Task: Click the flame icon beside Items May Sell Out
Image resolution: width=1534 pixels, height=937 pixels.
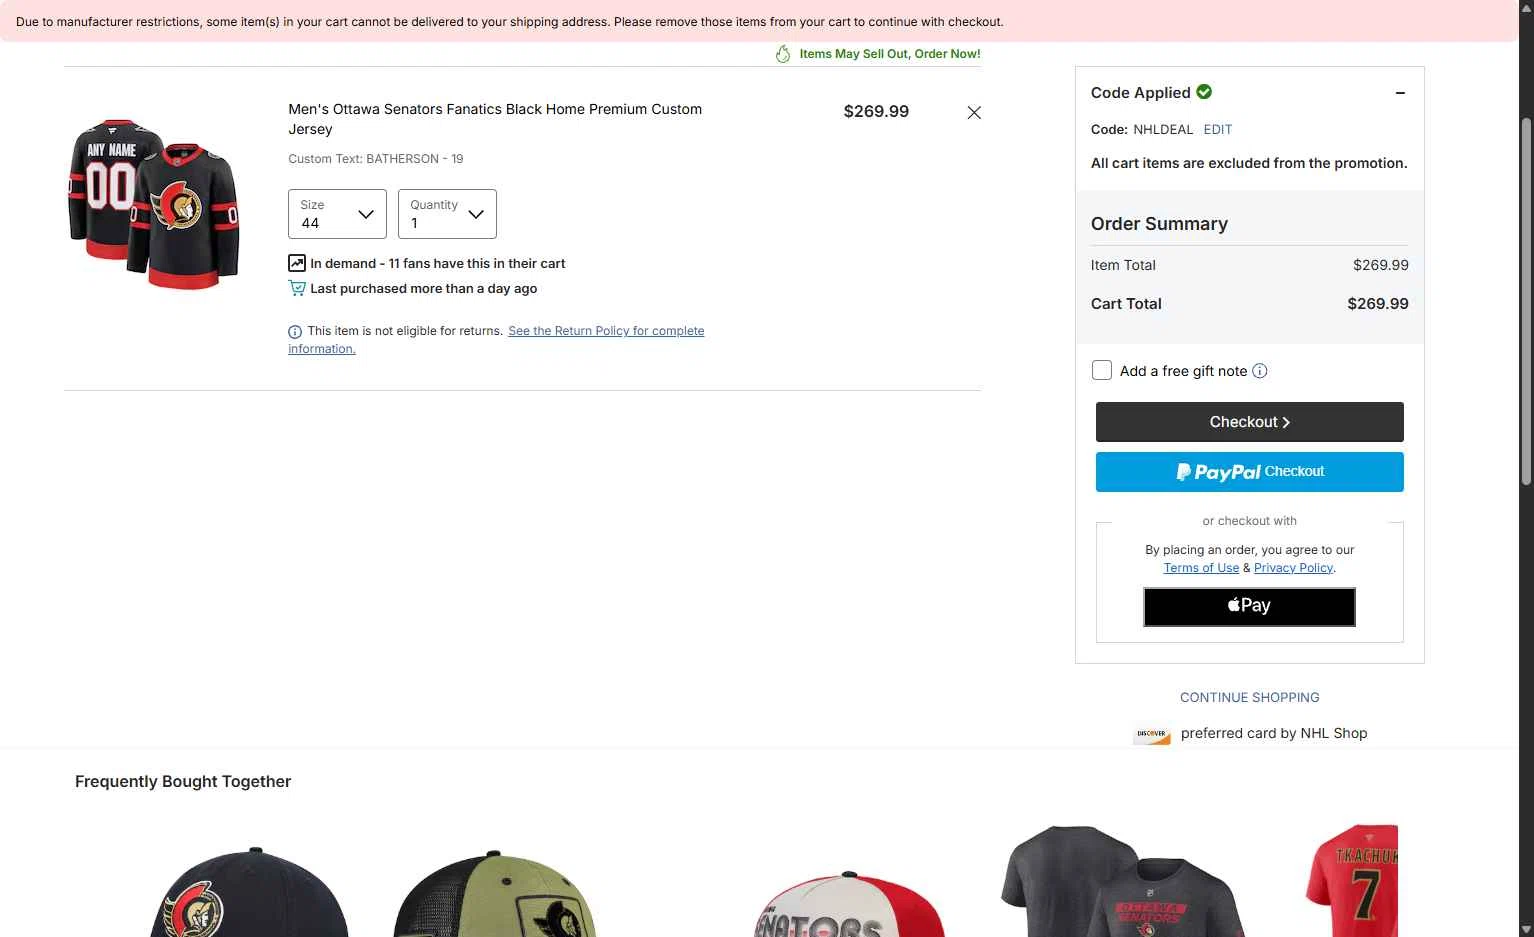Action: tap(783, 54)
